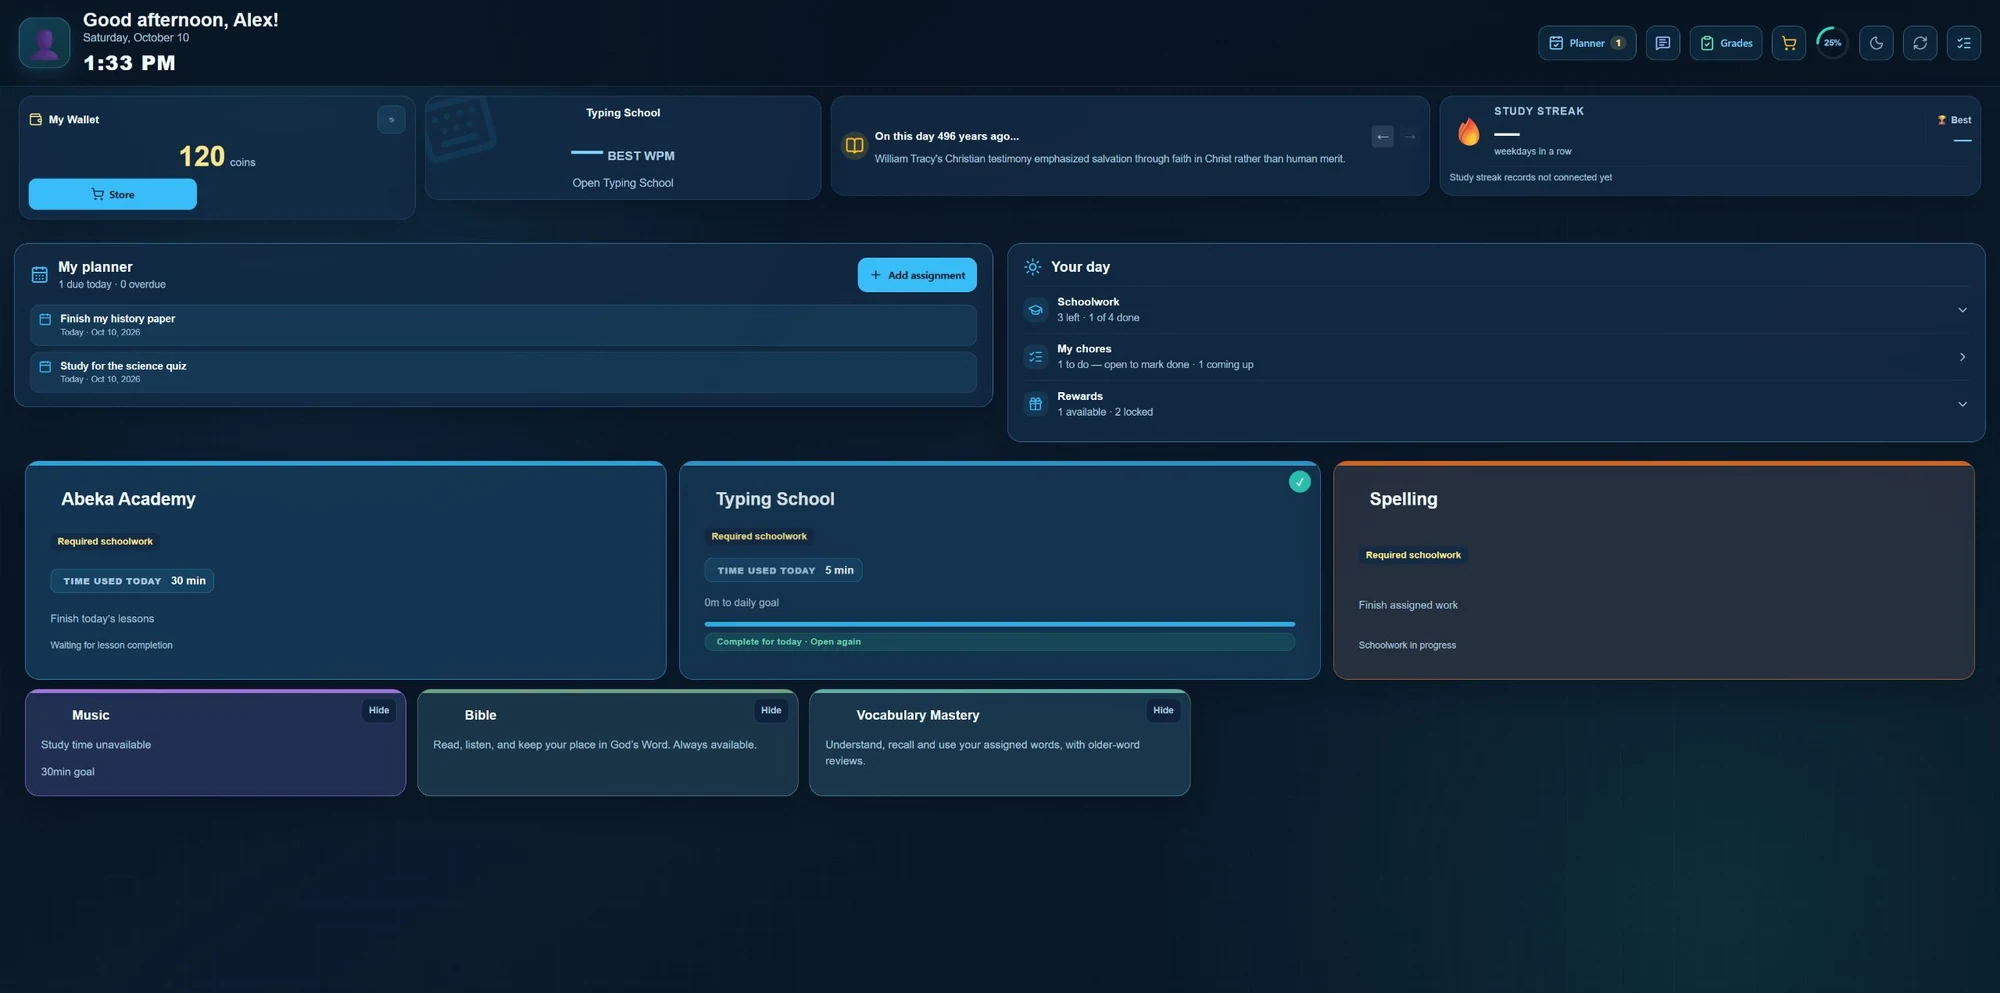Open My chores chevron
Viewport: 2000px width, 993px height.
tap(1962, 357)
